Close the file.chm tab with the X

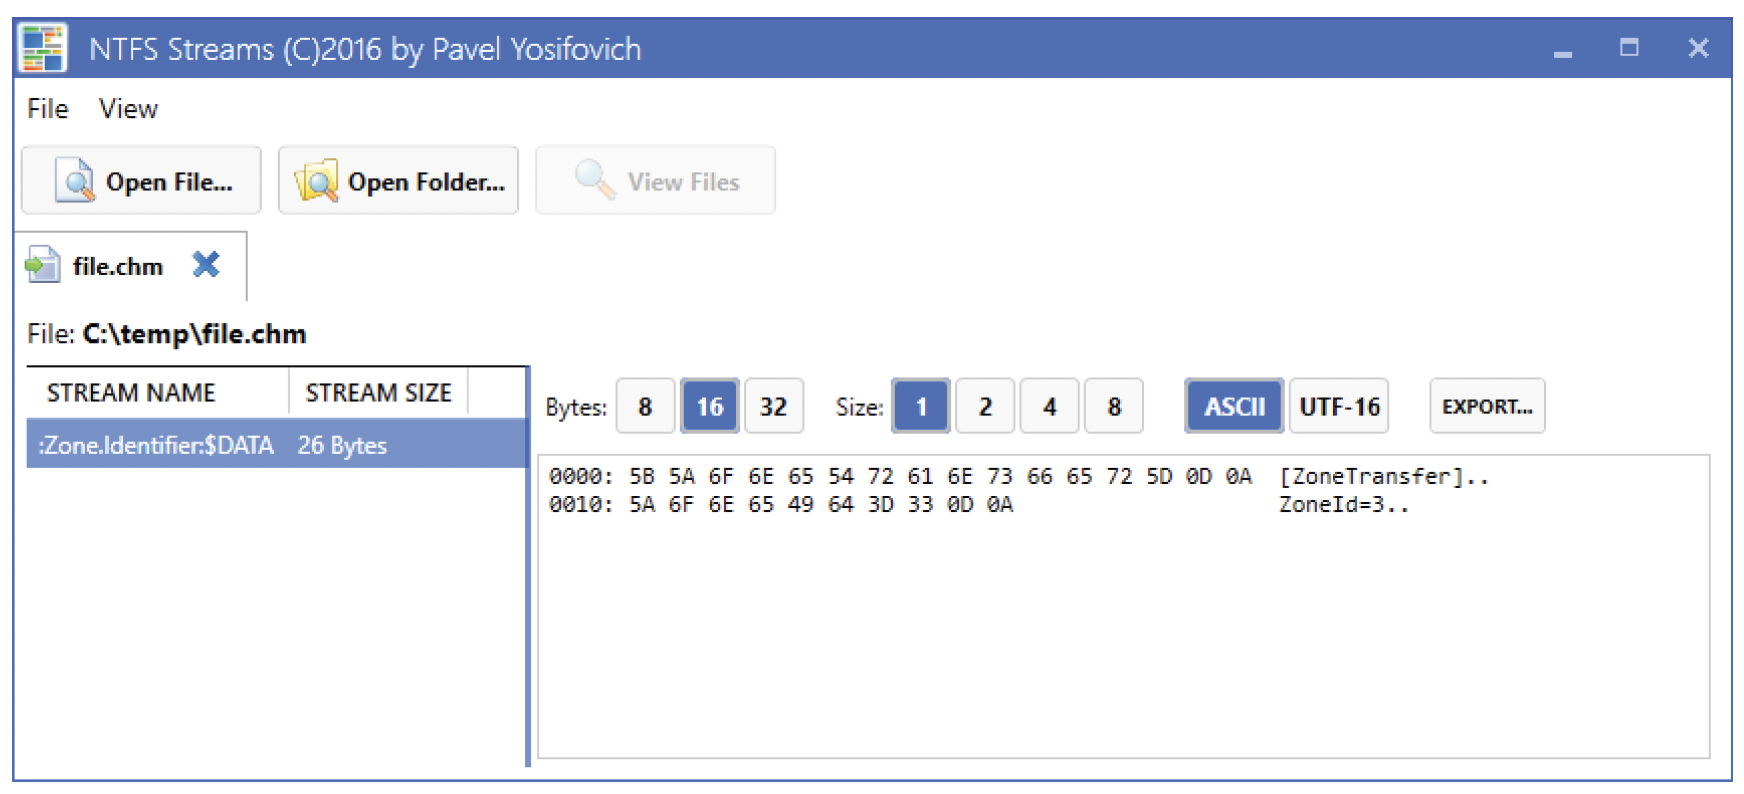coord(206,265)
